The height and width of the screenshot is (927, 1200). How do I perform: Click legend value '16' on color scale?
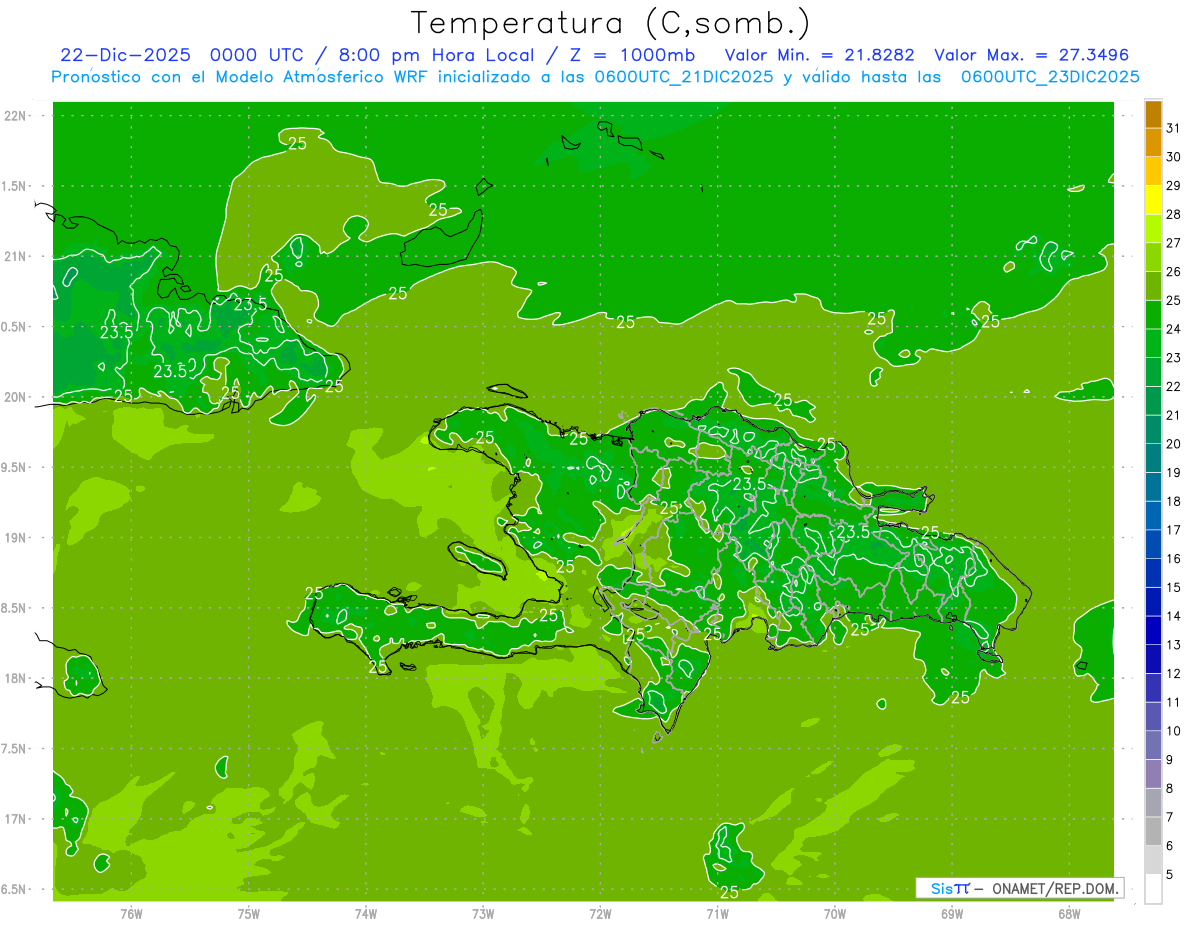[x=1174, y=559]
